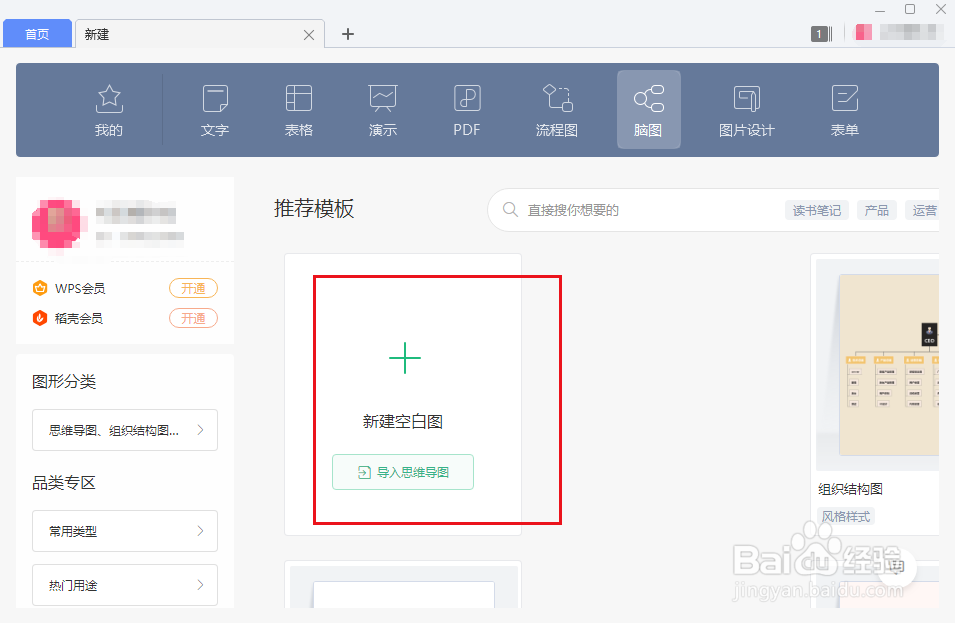Open 图片设计 picture design icon

745,108
